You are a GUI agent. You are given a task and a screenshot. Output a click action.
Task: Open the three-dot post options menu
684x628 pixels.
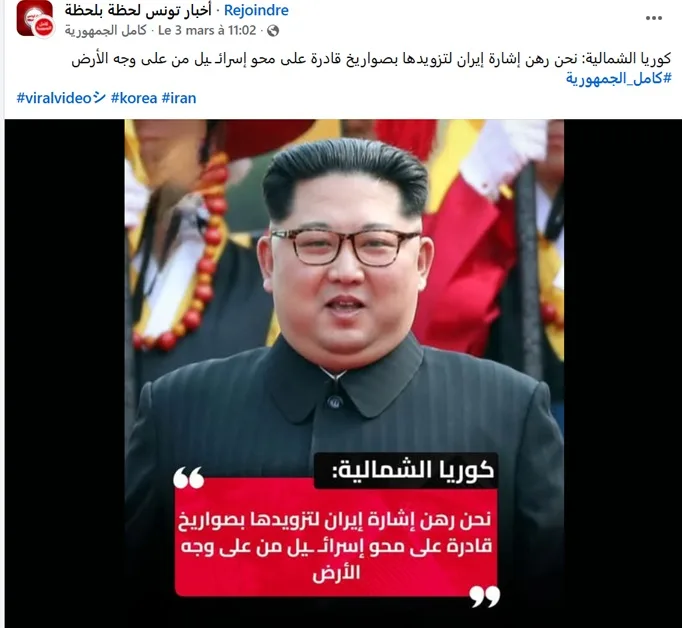[x=653, y=18]
